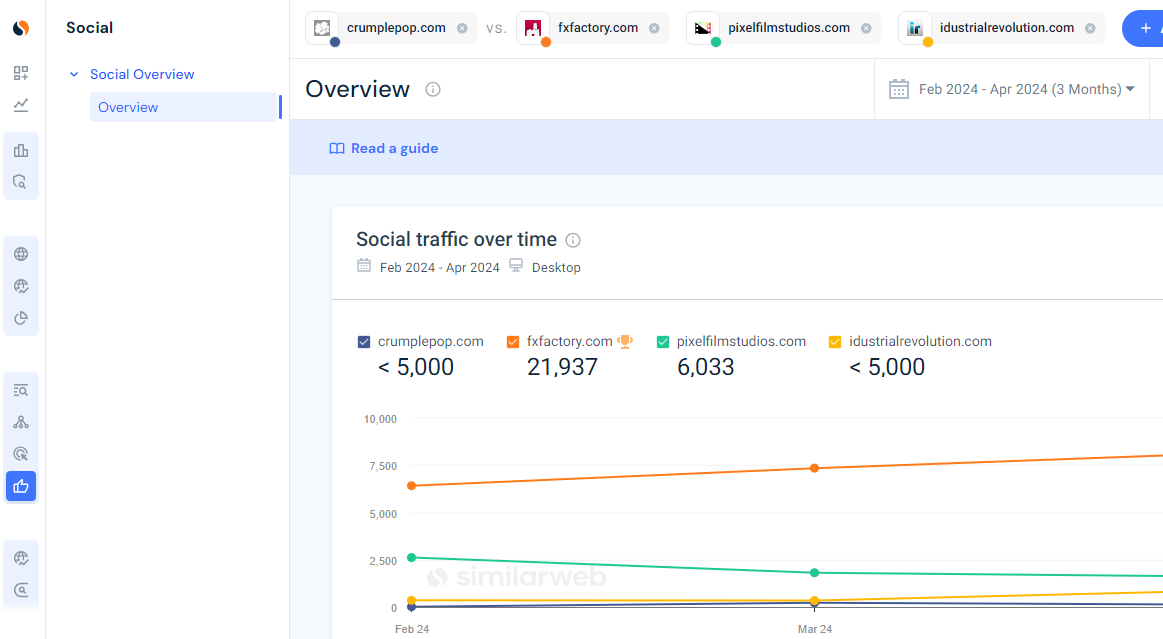
Task: Click the pixelfilmstudios.com favicon in compare bar
Action: pyautogui.click(x=702, y=28)
